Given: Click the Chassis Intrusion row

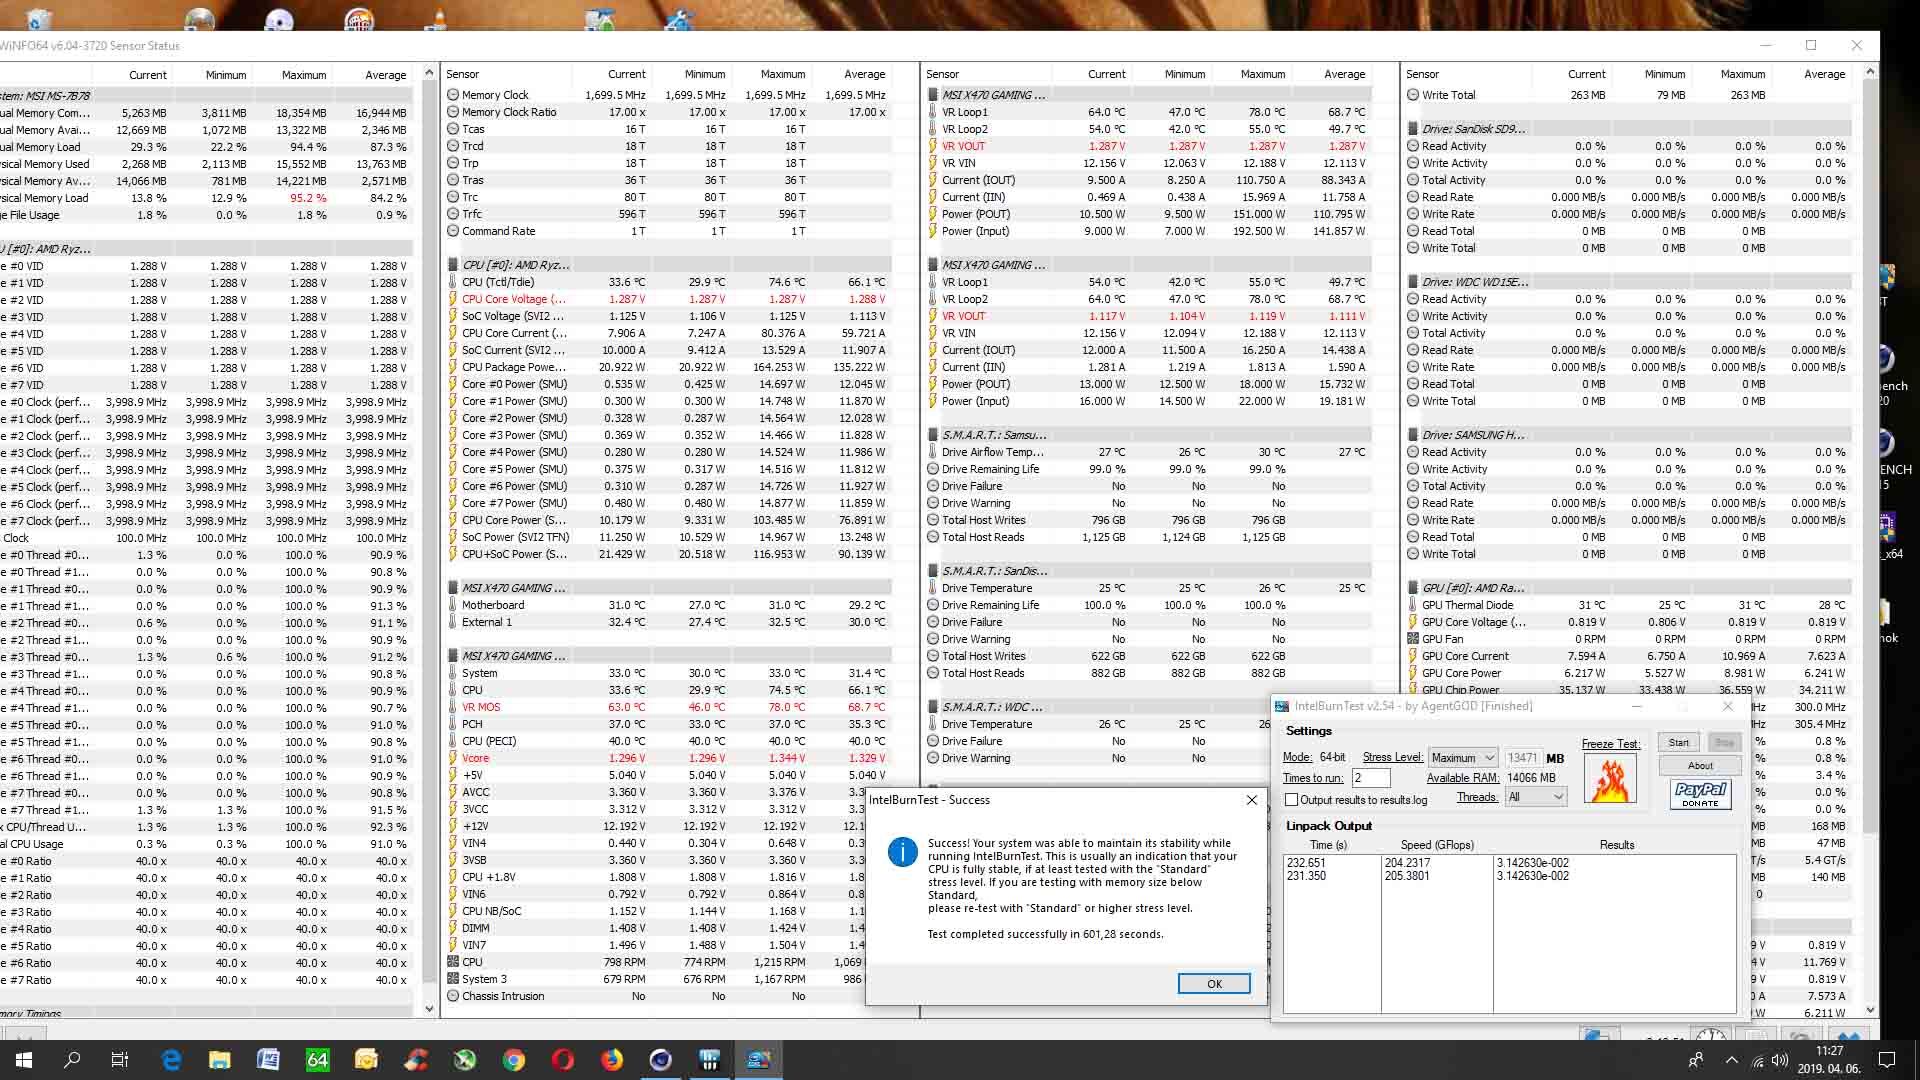Looking at the screenshot, I should coord(668,996).
